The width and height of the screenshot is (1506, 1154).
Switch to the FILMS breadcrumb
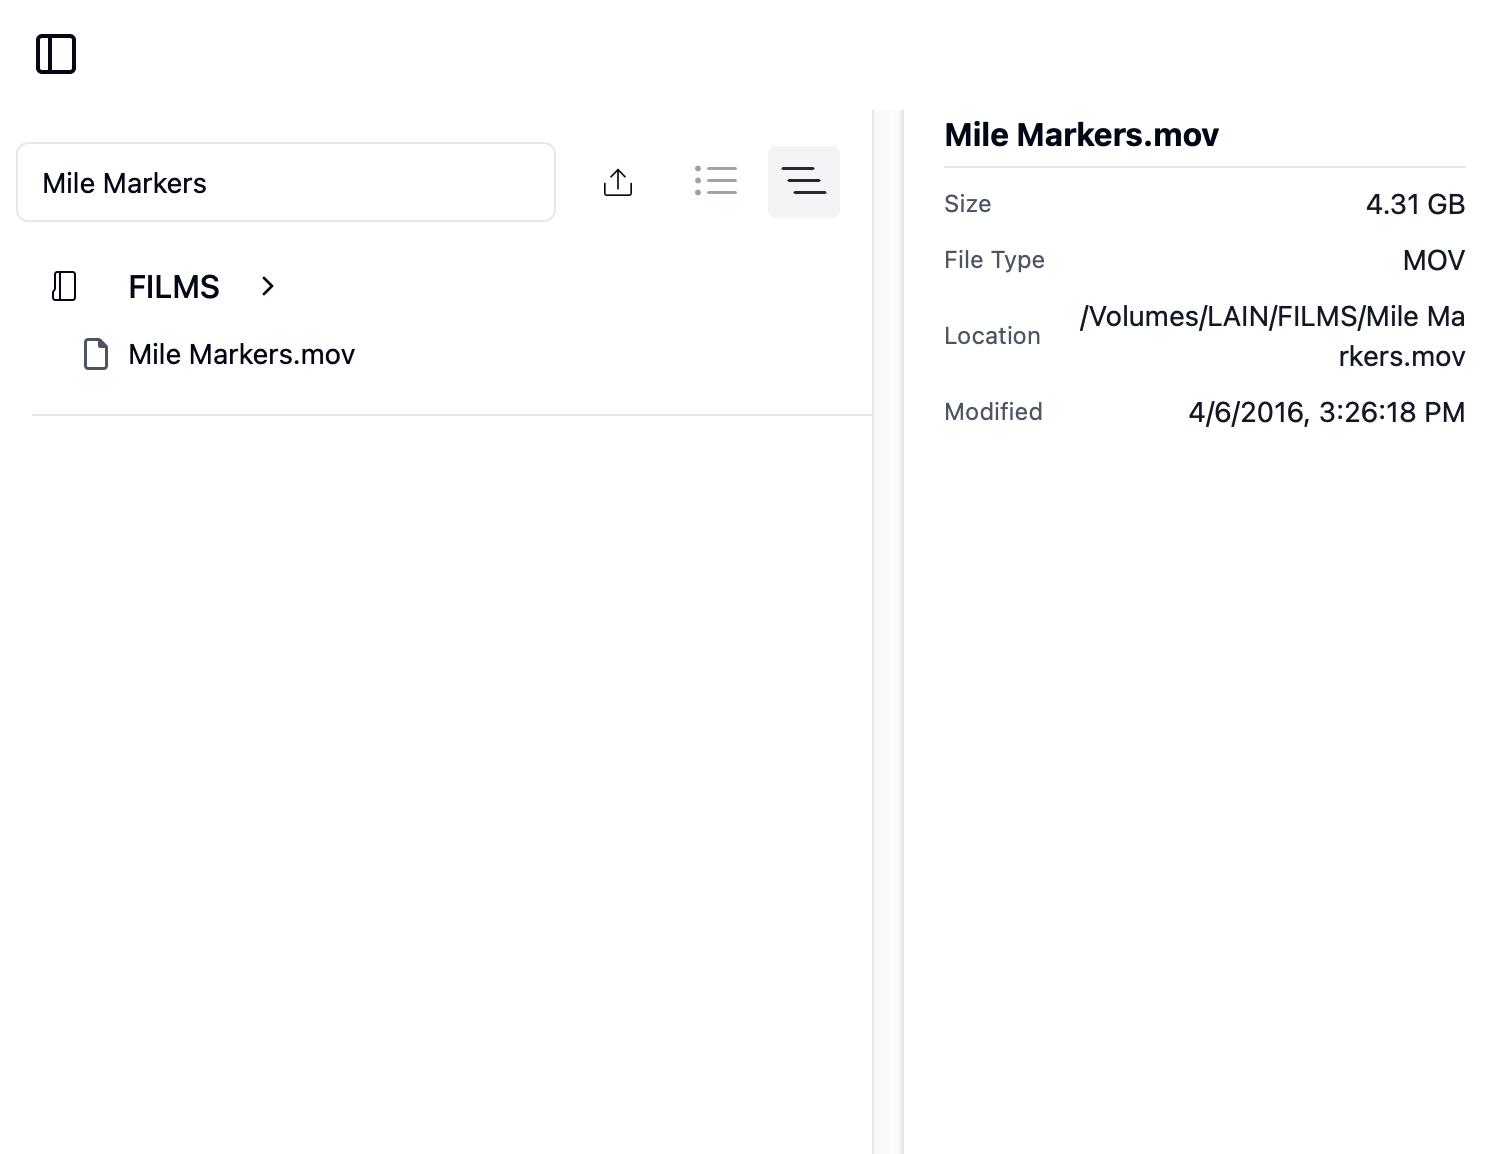173,287
